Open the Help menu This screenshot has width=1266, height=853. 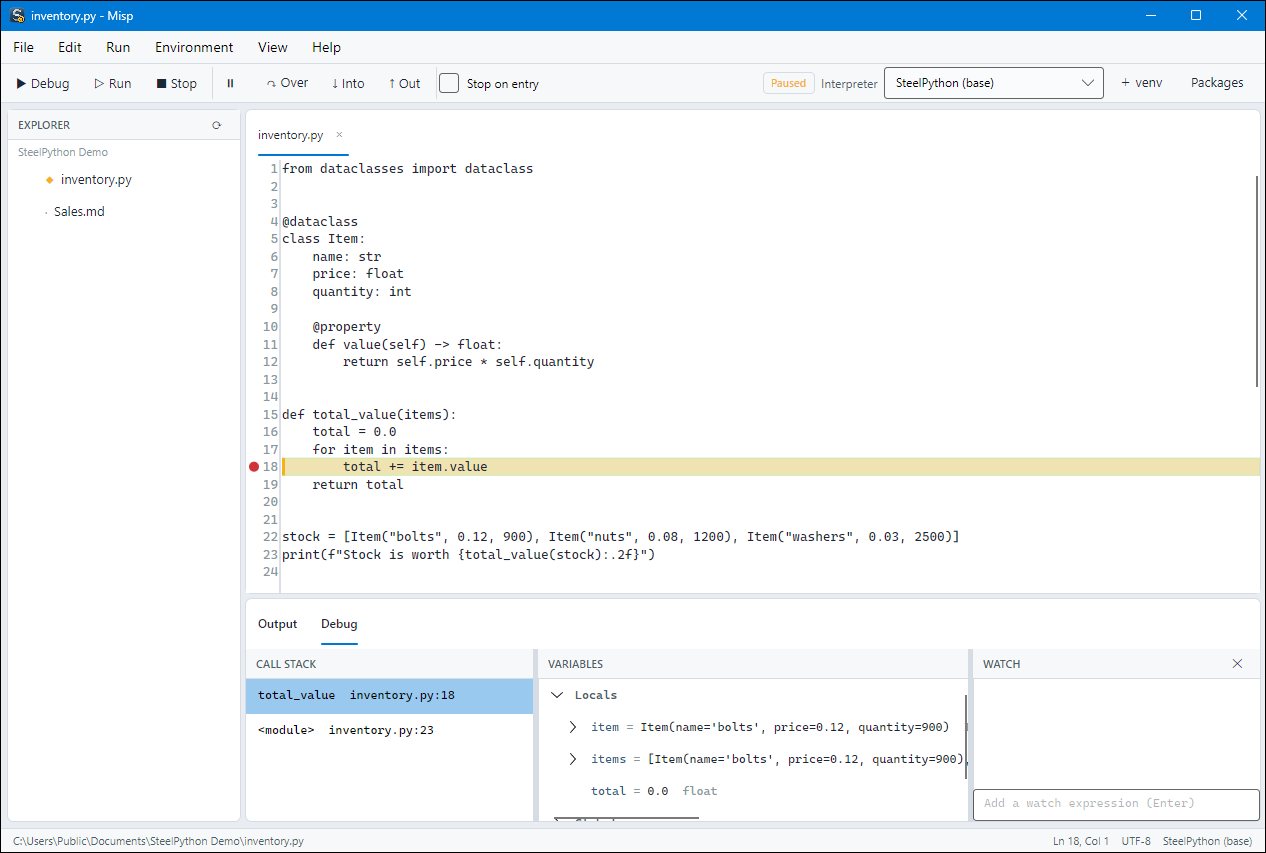[326, 47]
